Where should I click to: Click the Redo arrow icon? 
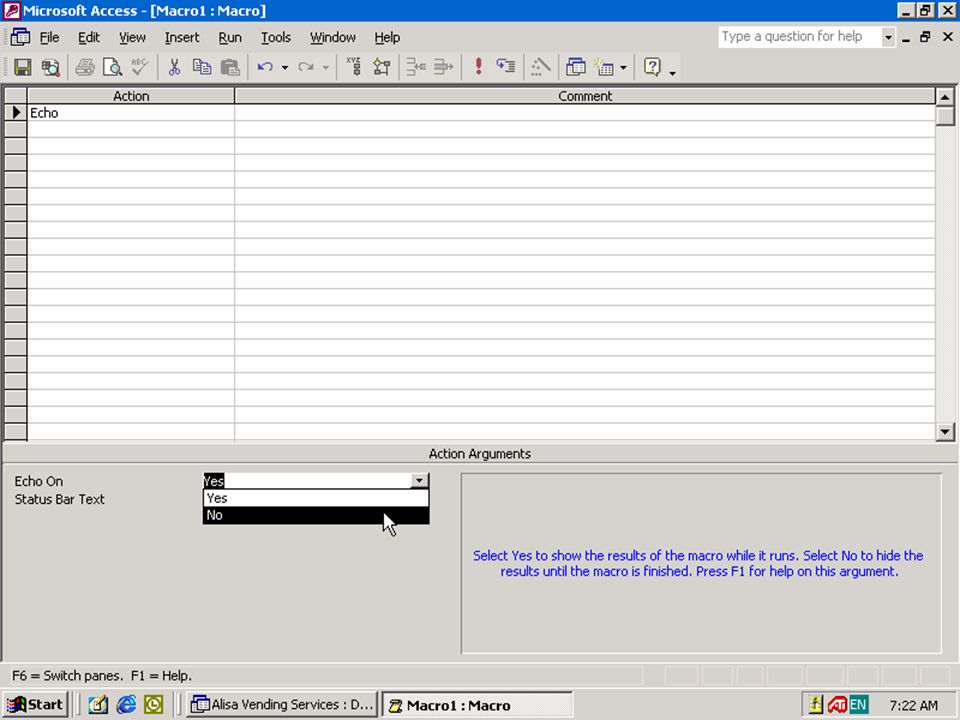point(306,67)
